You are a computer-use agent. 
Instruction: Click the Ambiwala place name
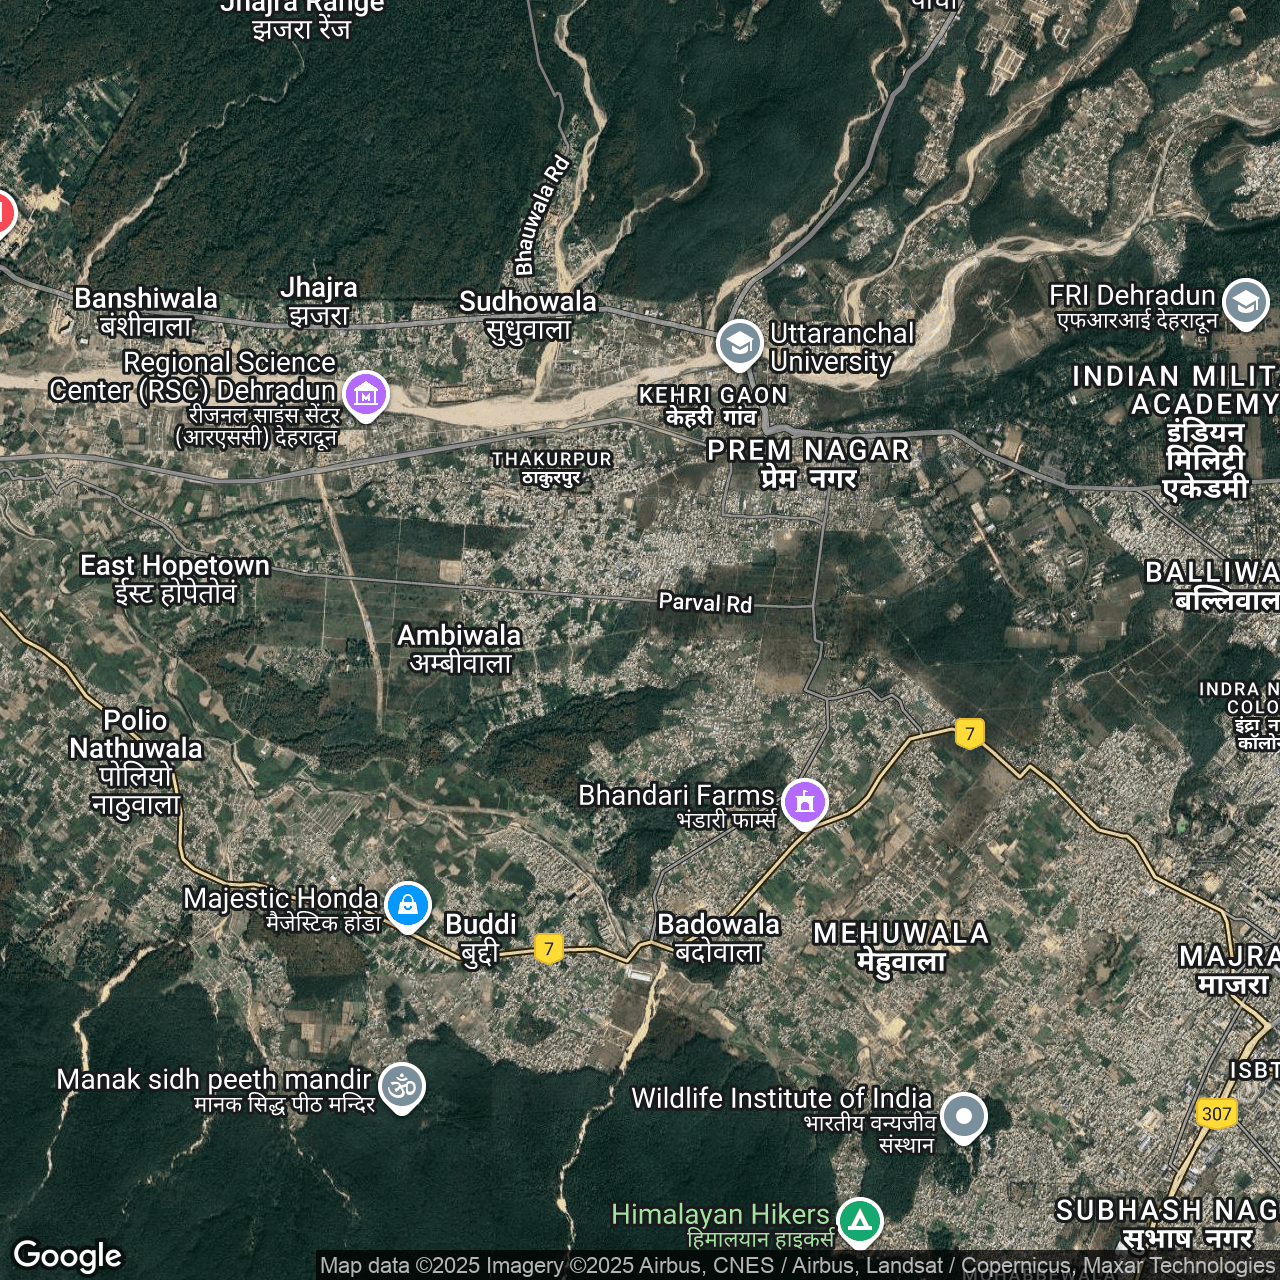[459, 648]
